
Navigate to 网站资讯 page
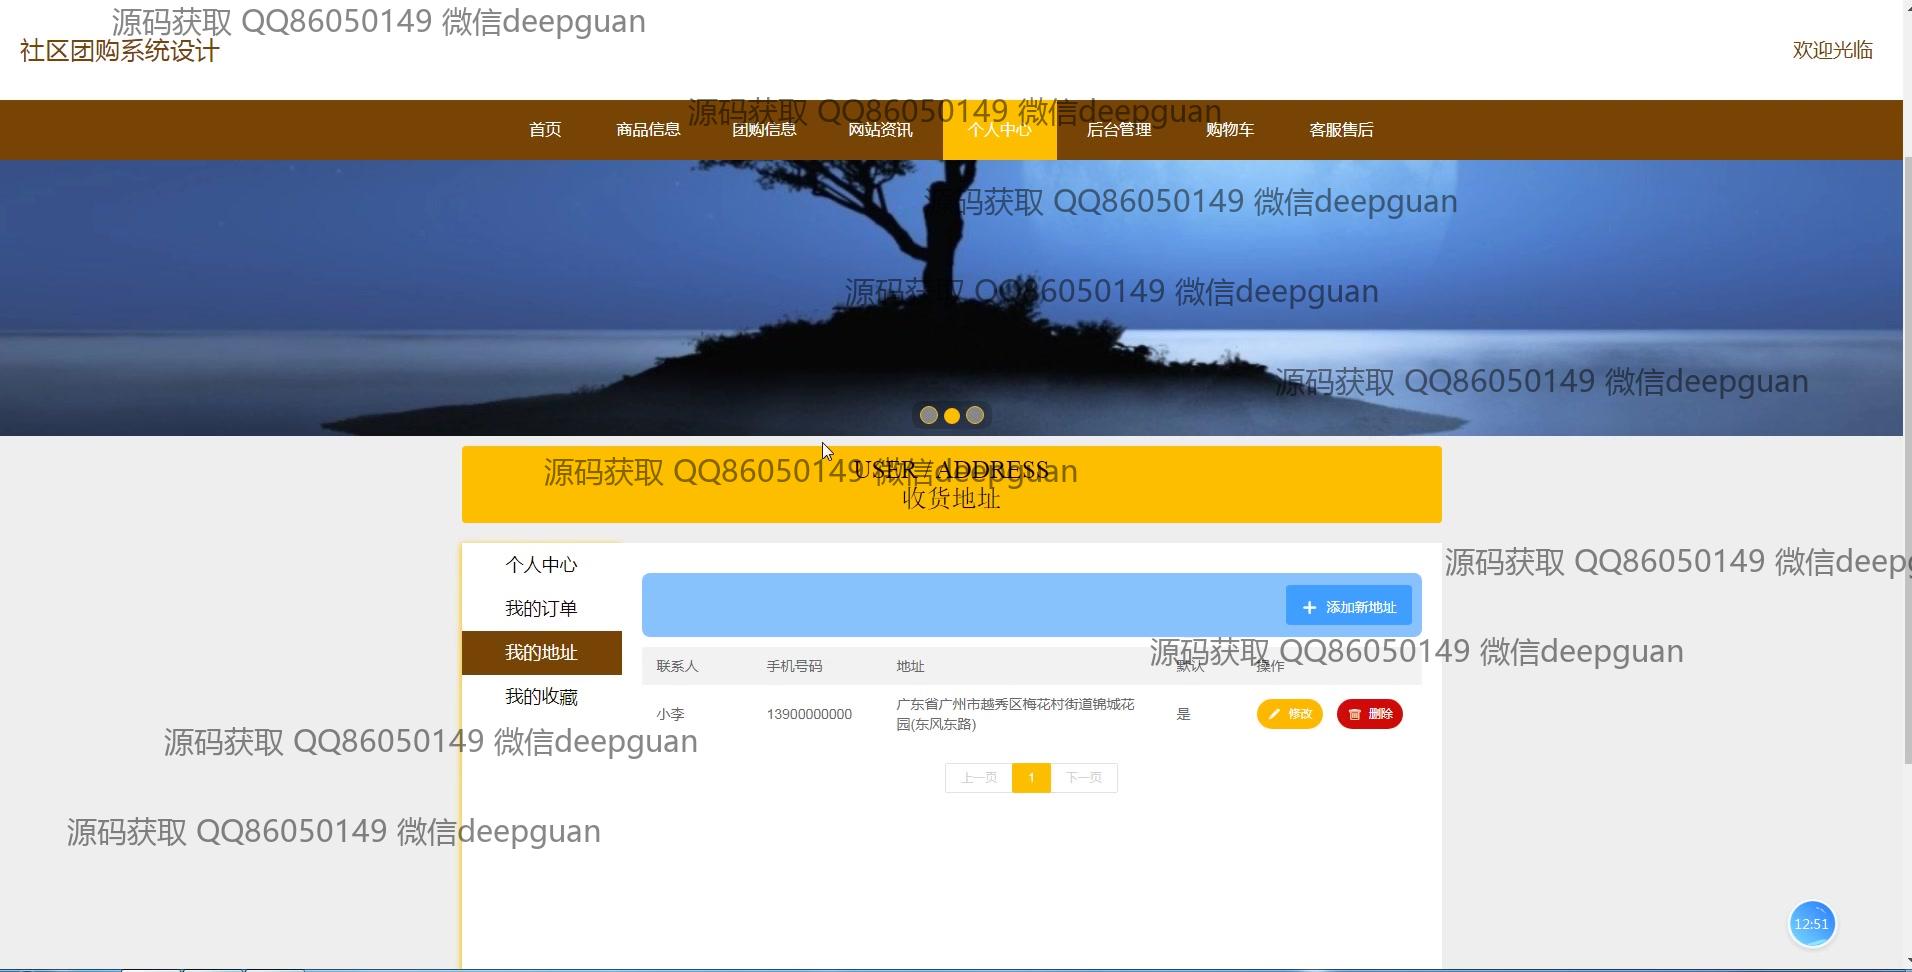[880, 130]
